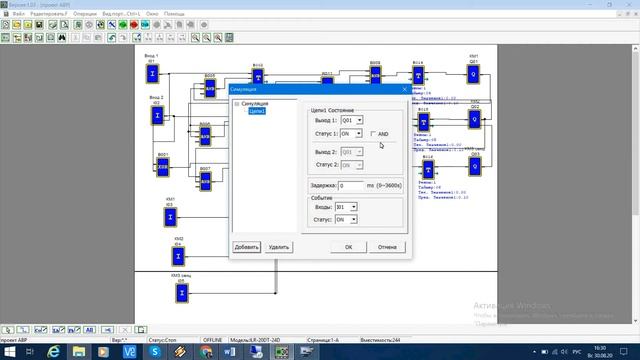Open the Windows Start menu
Screen dimensions: 640x360
tap(9, 352)
